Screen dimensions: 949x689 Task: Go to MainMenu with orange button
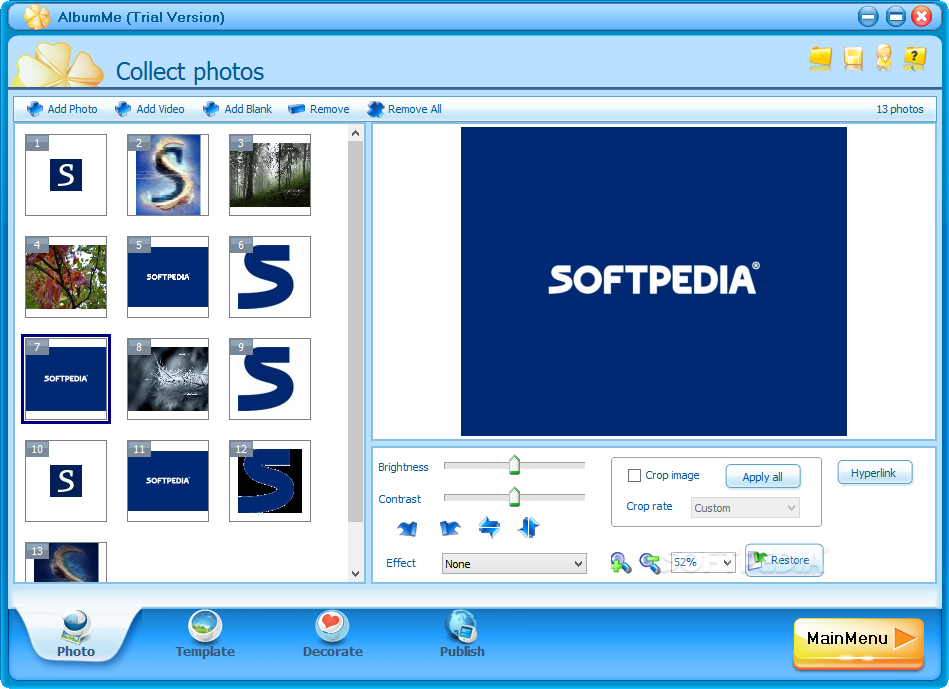(x=858, y=643)
